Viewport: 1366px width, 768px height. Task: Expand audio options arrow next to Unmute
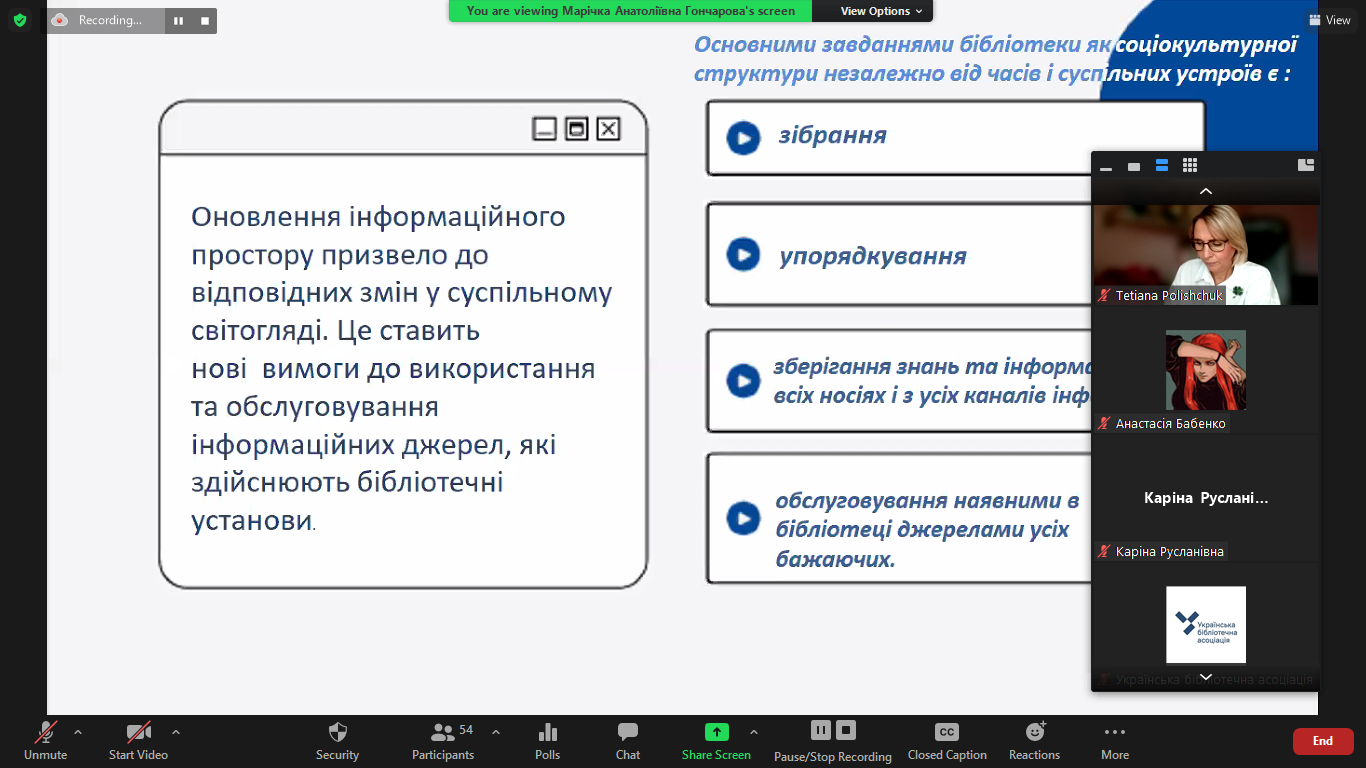tap(78, 731)
